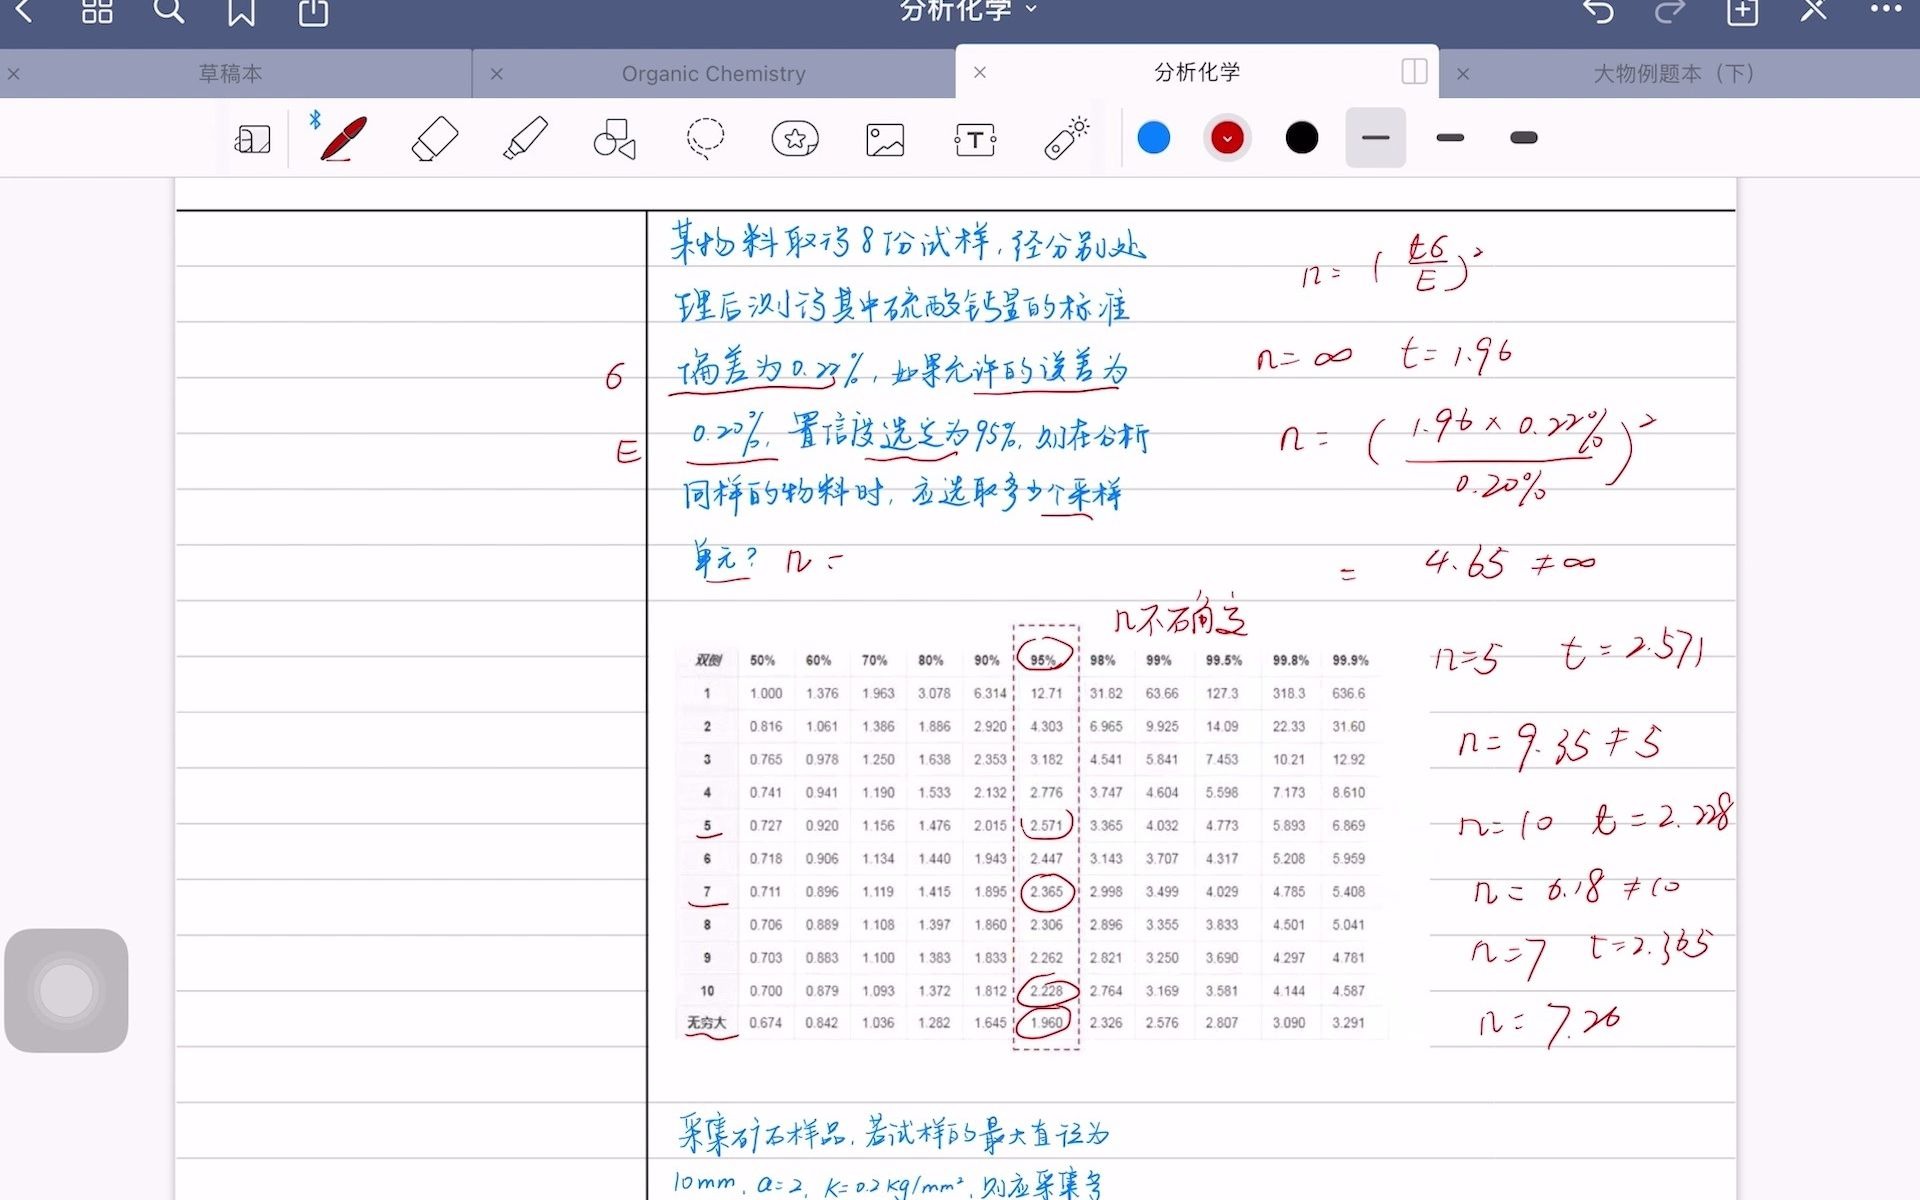This screenshot has width=1920, height=1200.
Task: Switch to the 草稿本 tab
Action: point(230,73)
